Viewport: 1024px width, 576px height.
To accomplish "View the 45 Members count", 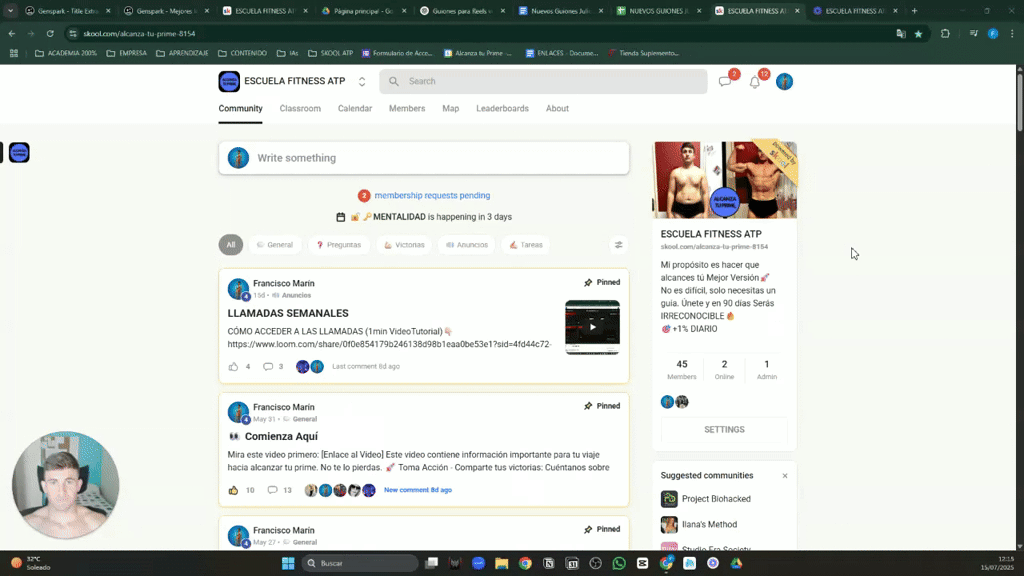I will [682, 369].
